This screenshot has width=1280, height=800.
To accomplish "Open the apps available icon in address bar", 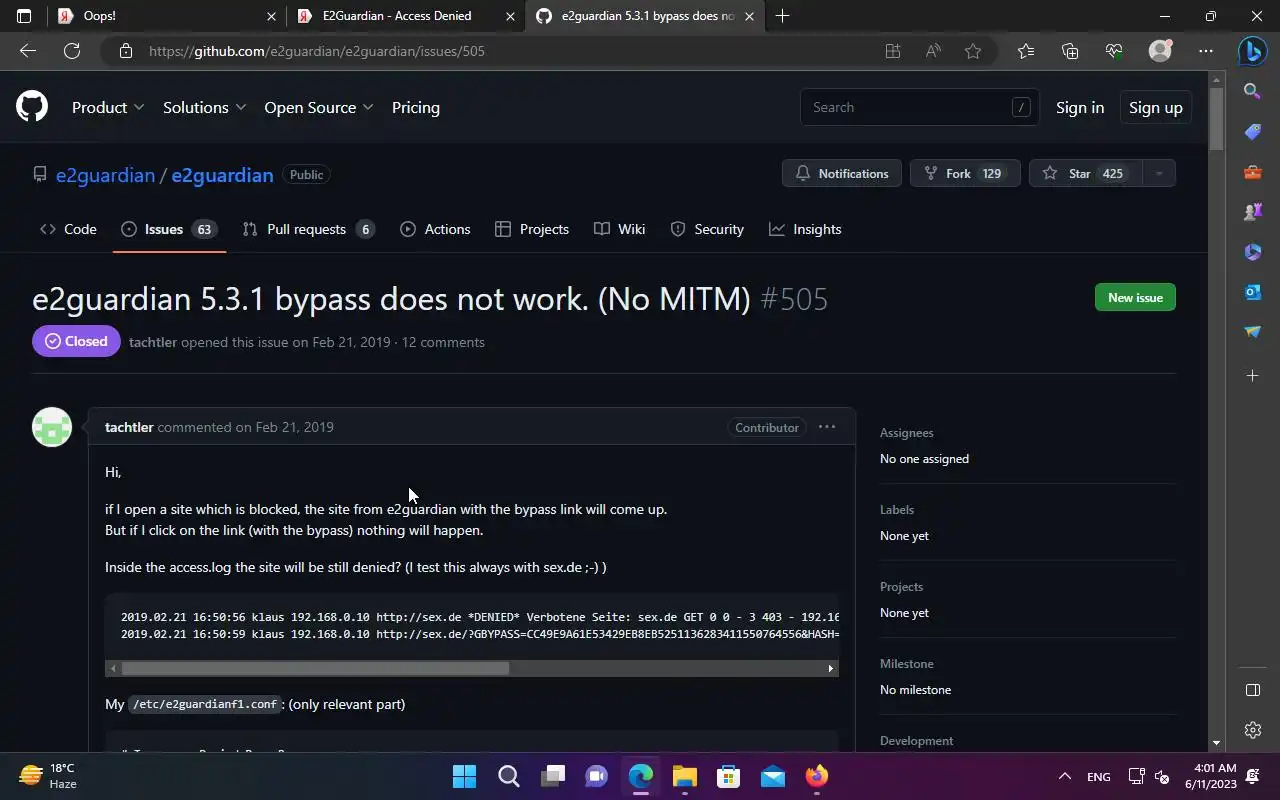I will click(892, 51).
